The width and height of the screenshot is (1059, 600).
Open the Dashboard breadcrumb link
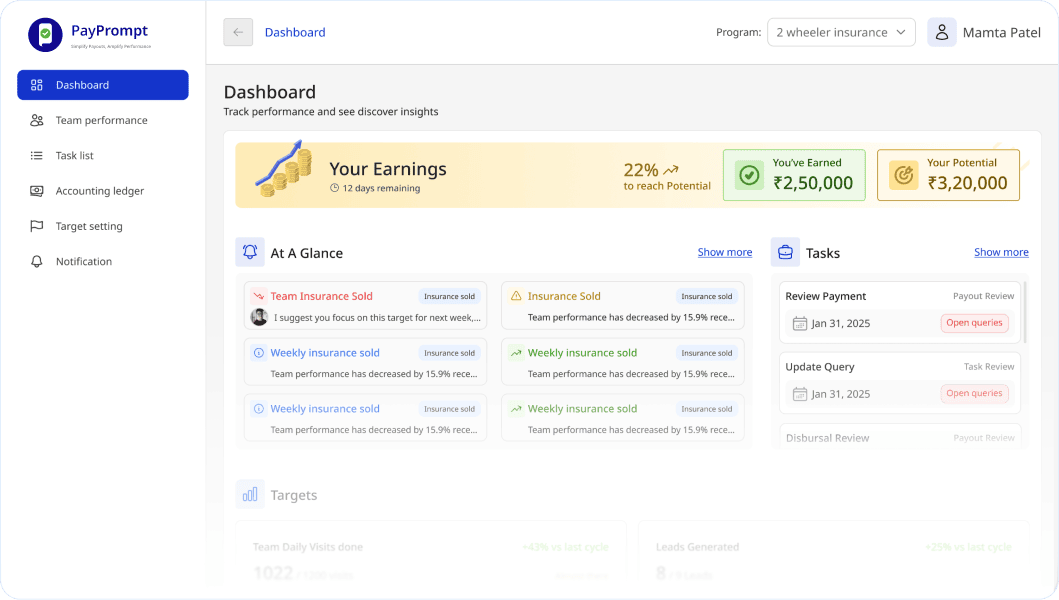[295, 32]
